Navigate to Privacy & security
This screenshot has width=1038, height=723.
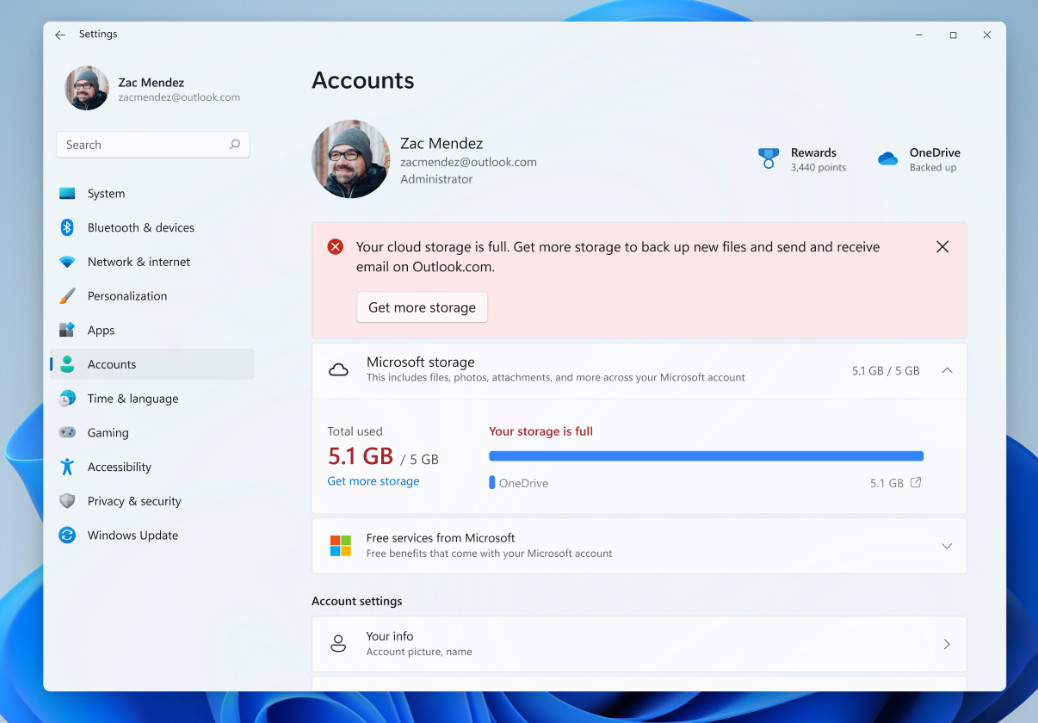click(134, 502)
